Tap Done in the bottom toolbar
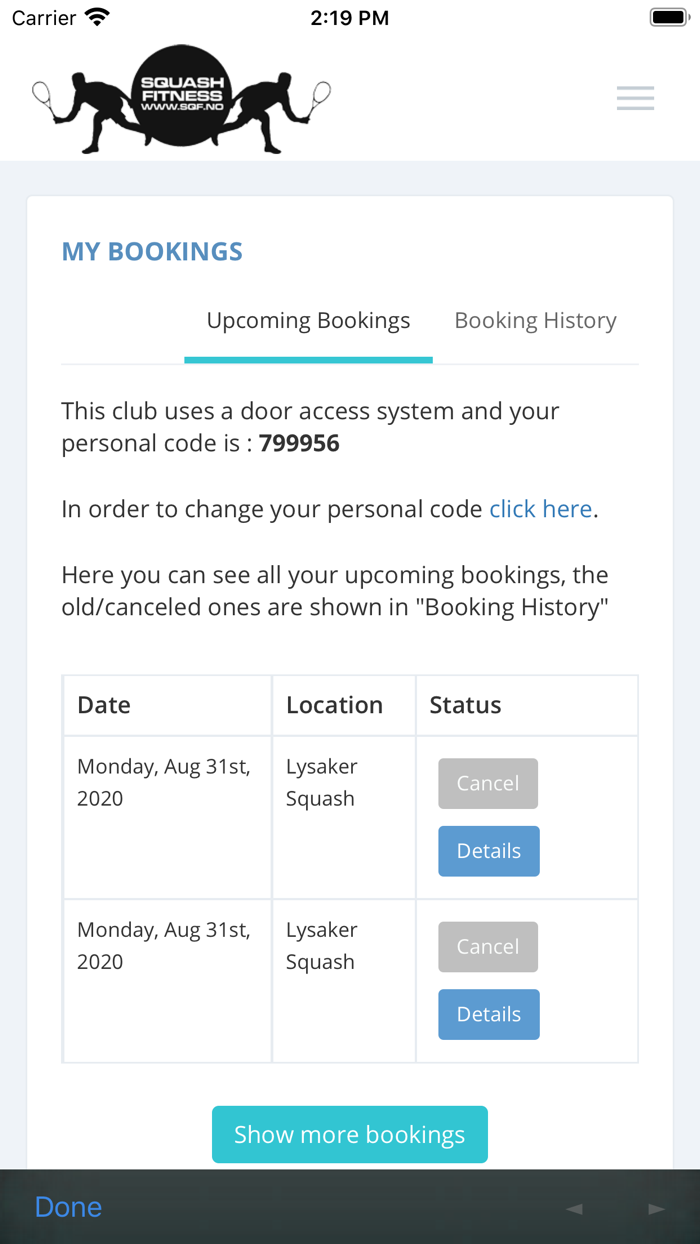Viewport: 700px width, 1244px height. [x=68, y=1207]
